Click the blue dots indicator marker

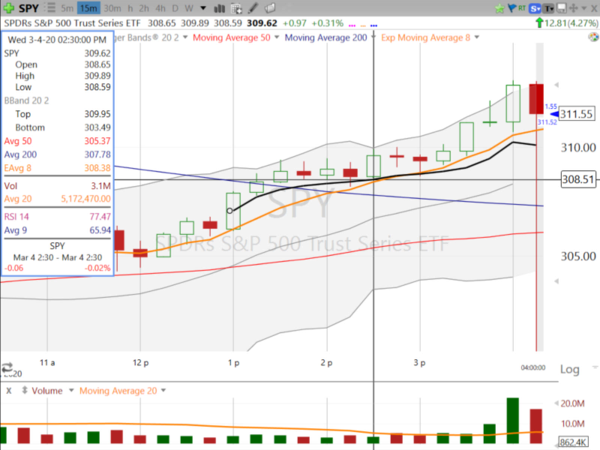(x=374, y=26)
